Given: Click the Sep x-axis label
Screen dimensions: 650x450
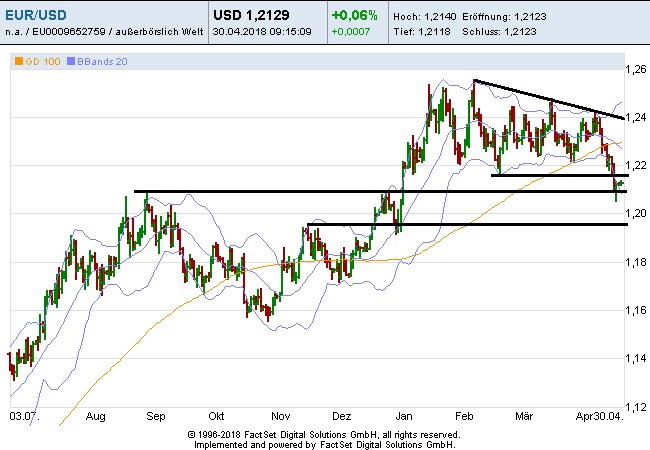Looking at the screenshot, I should (x=156, y=416).
